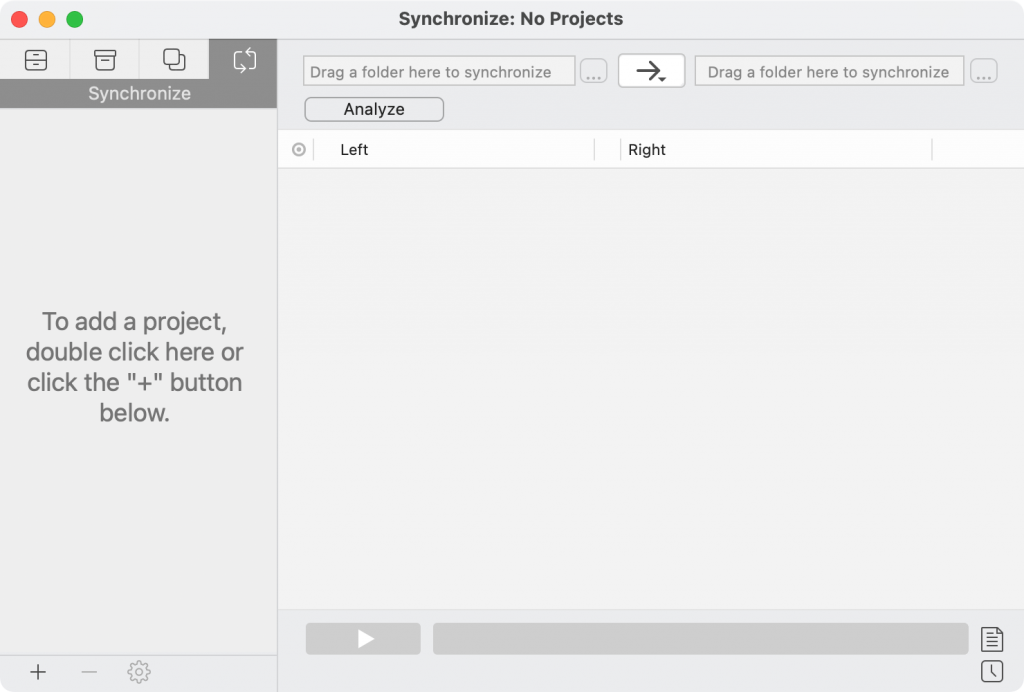Select the Clone tab icon
Image resolution: width=1024 pixels, height=692 pixels.
point(174,60)
